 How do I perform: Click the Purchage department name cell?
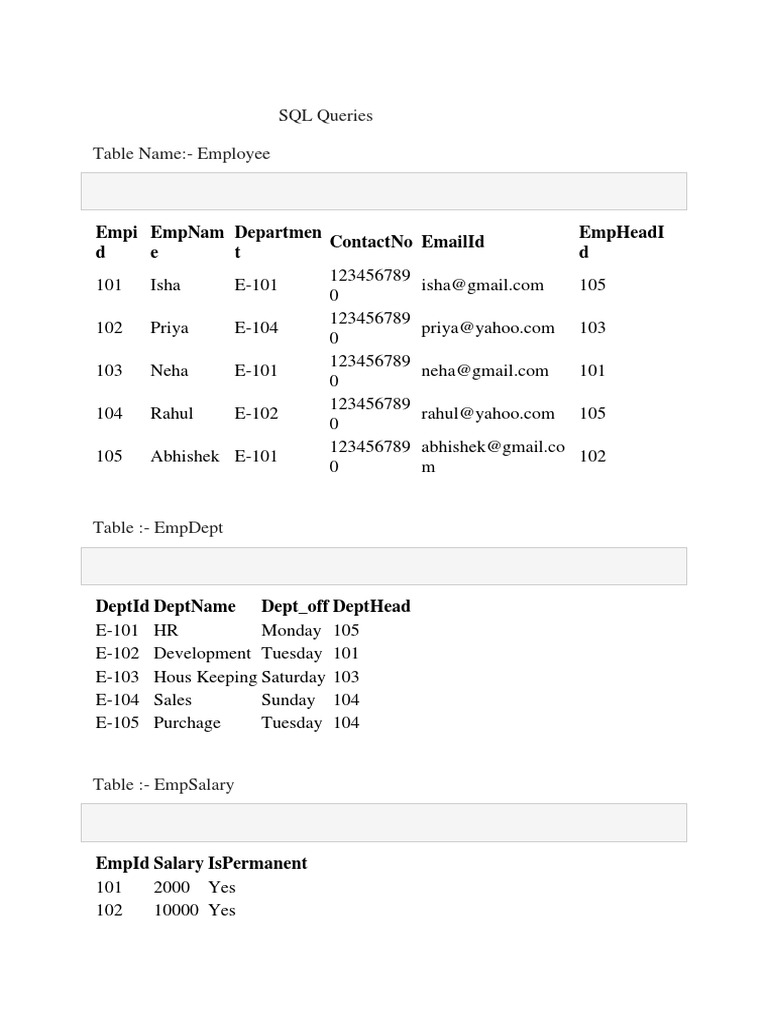(x=187, y=723)
